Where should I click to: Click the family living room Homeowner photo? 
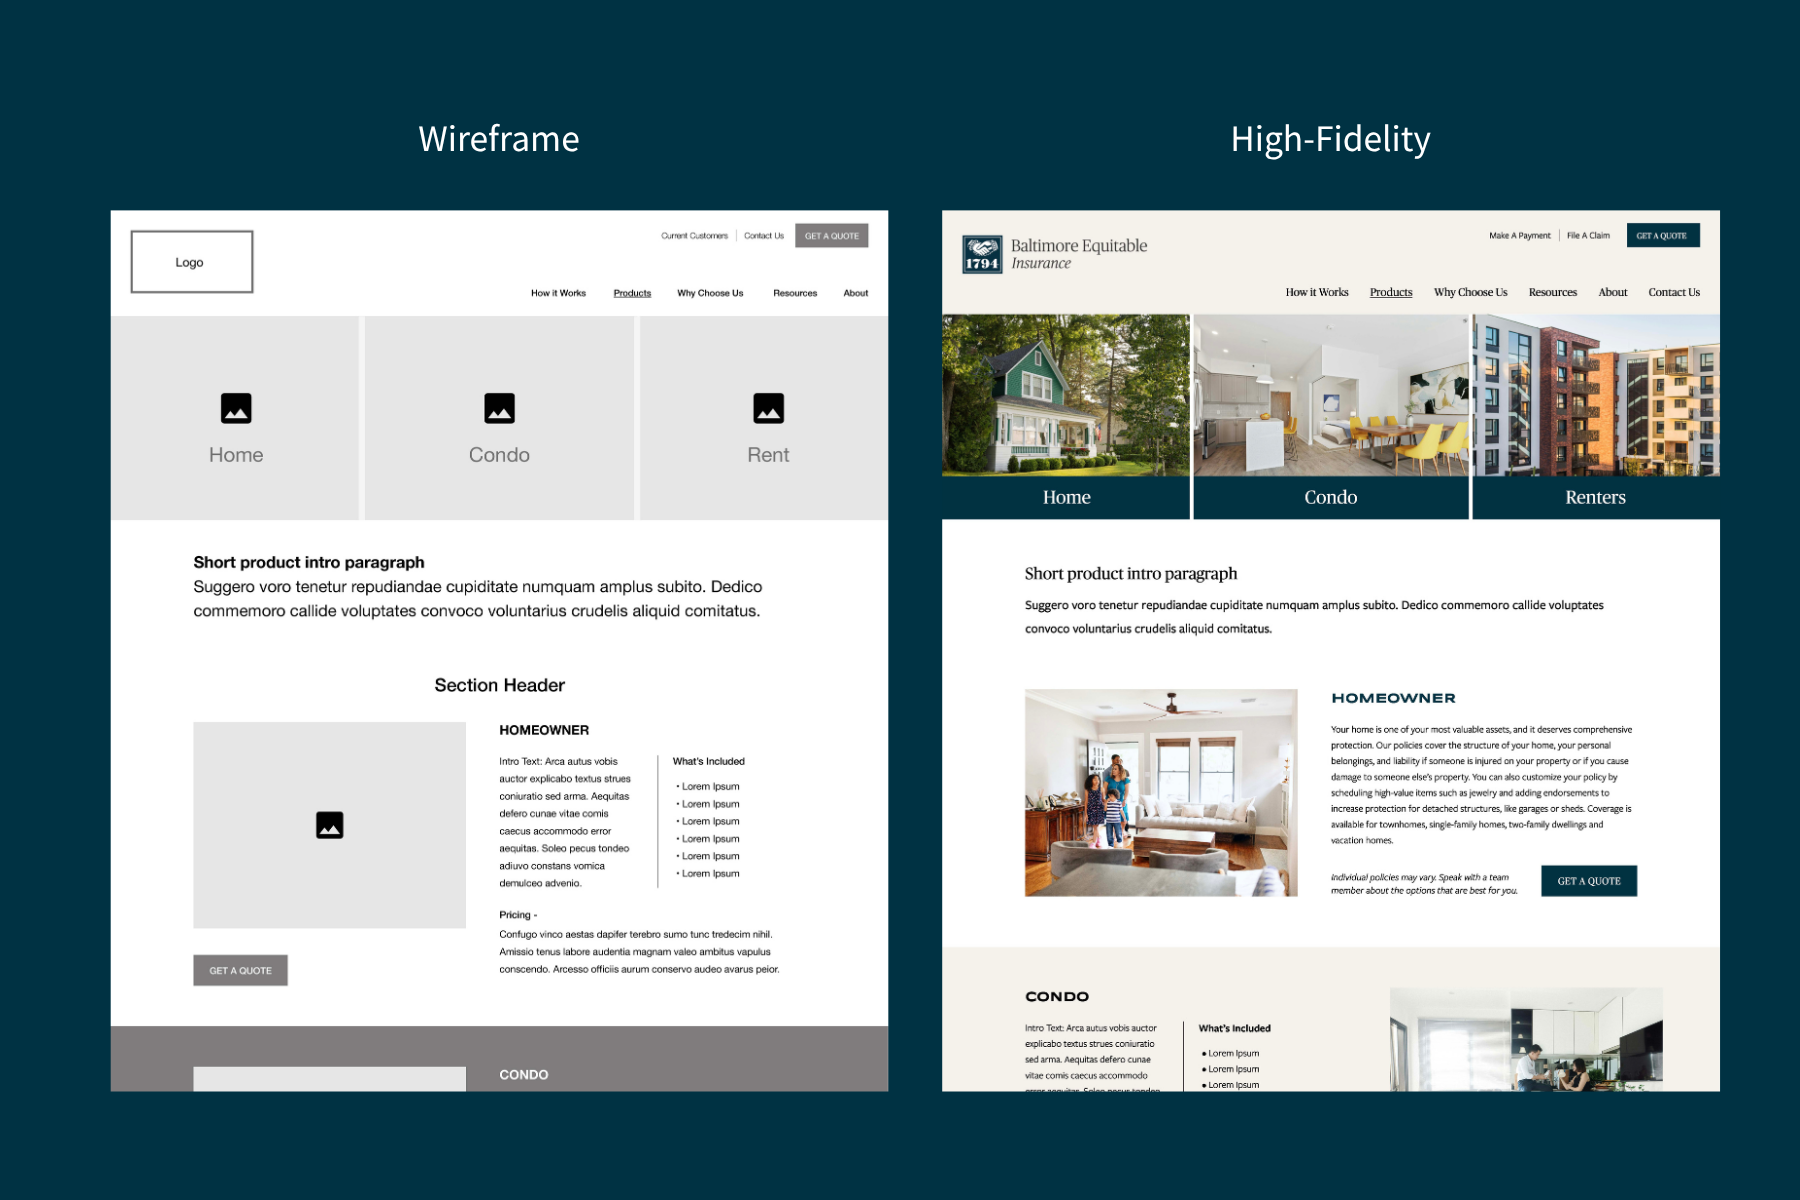(1161, 792)
